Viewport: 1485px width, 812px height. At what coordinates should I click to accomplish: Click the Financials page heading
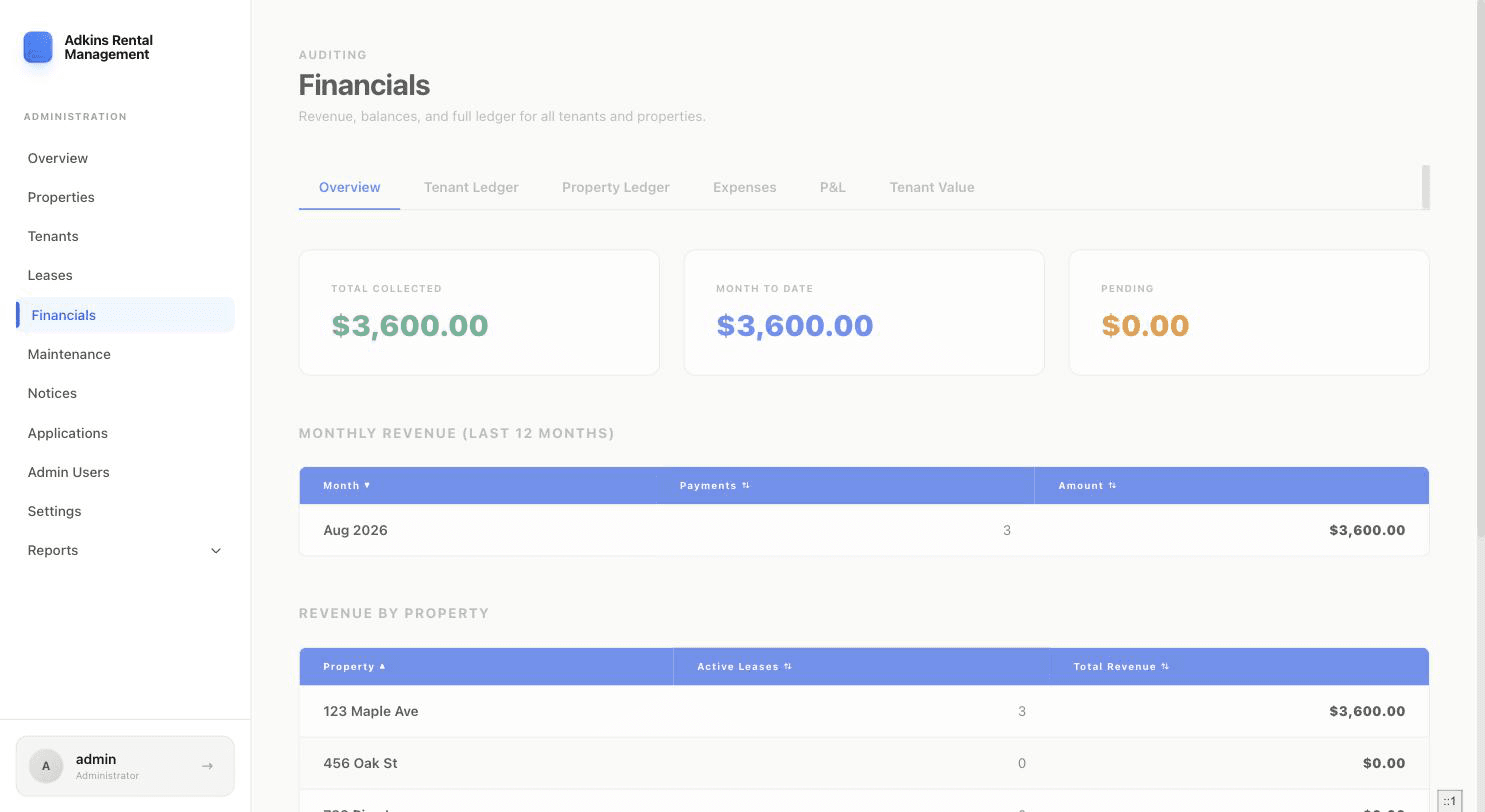[x=364, y=85]
